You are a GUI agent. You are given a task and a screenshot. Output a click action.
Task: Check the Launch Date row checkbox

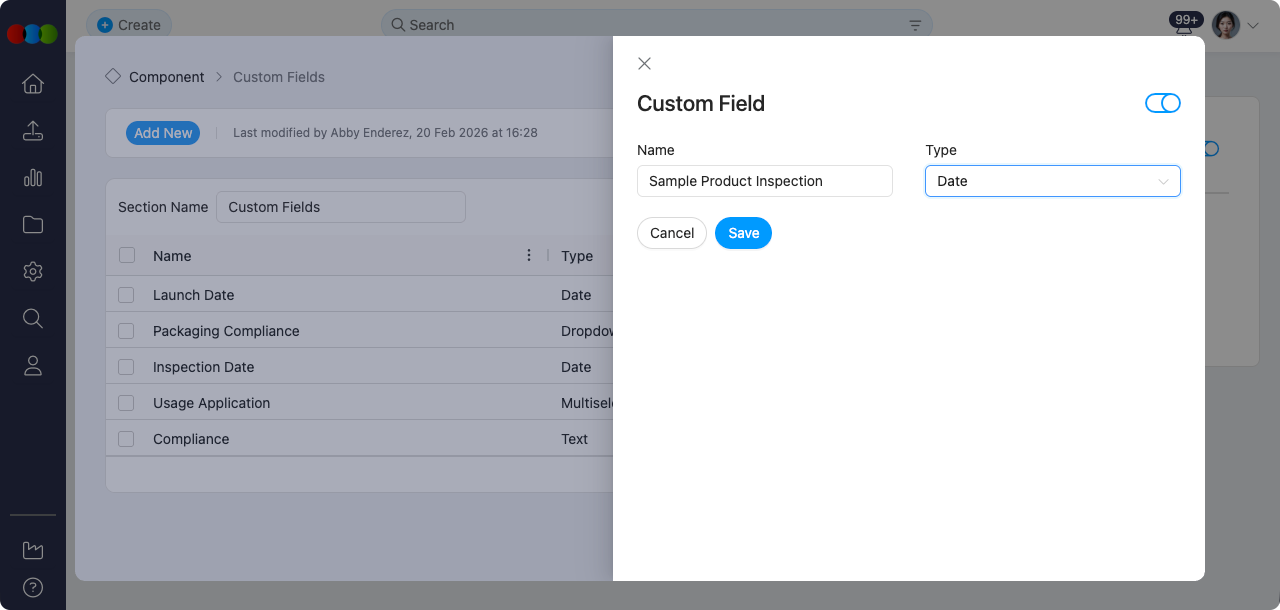(126, 295)
